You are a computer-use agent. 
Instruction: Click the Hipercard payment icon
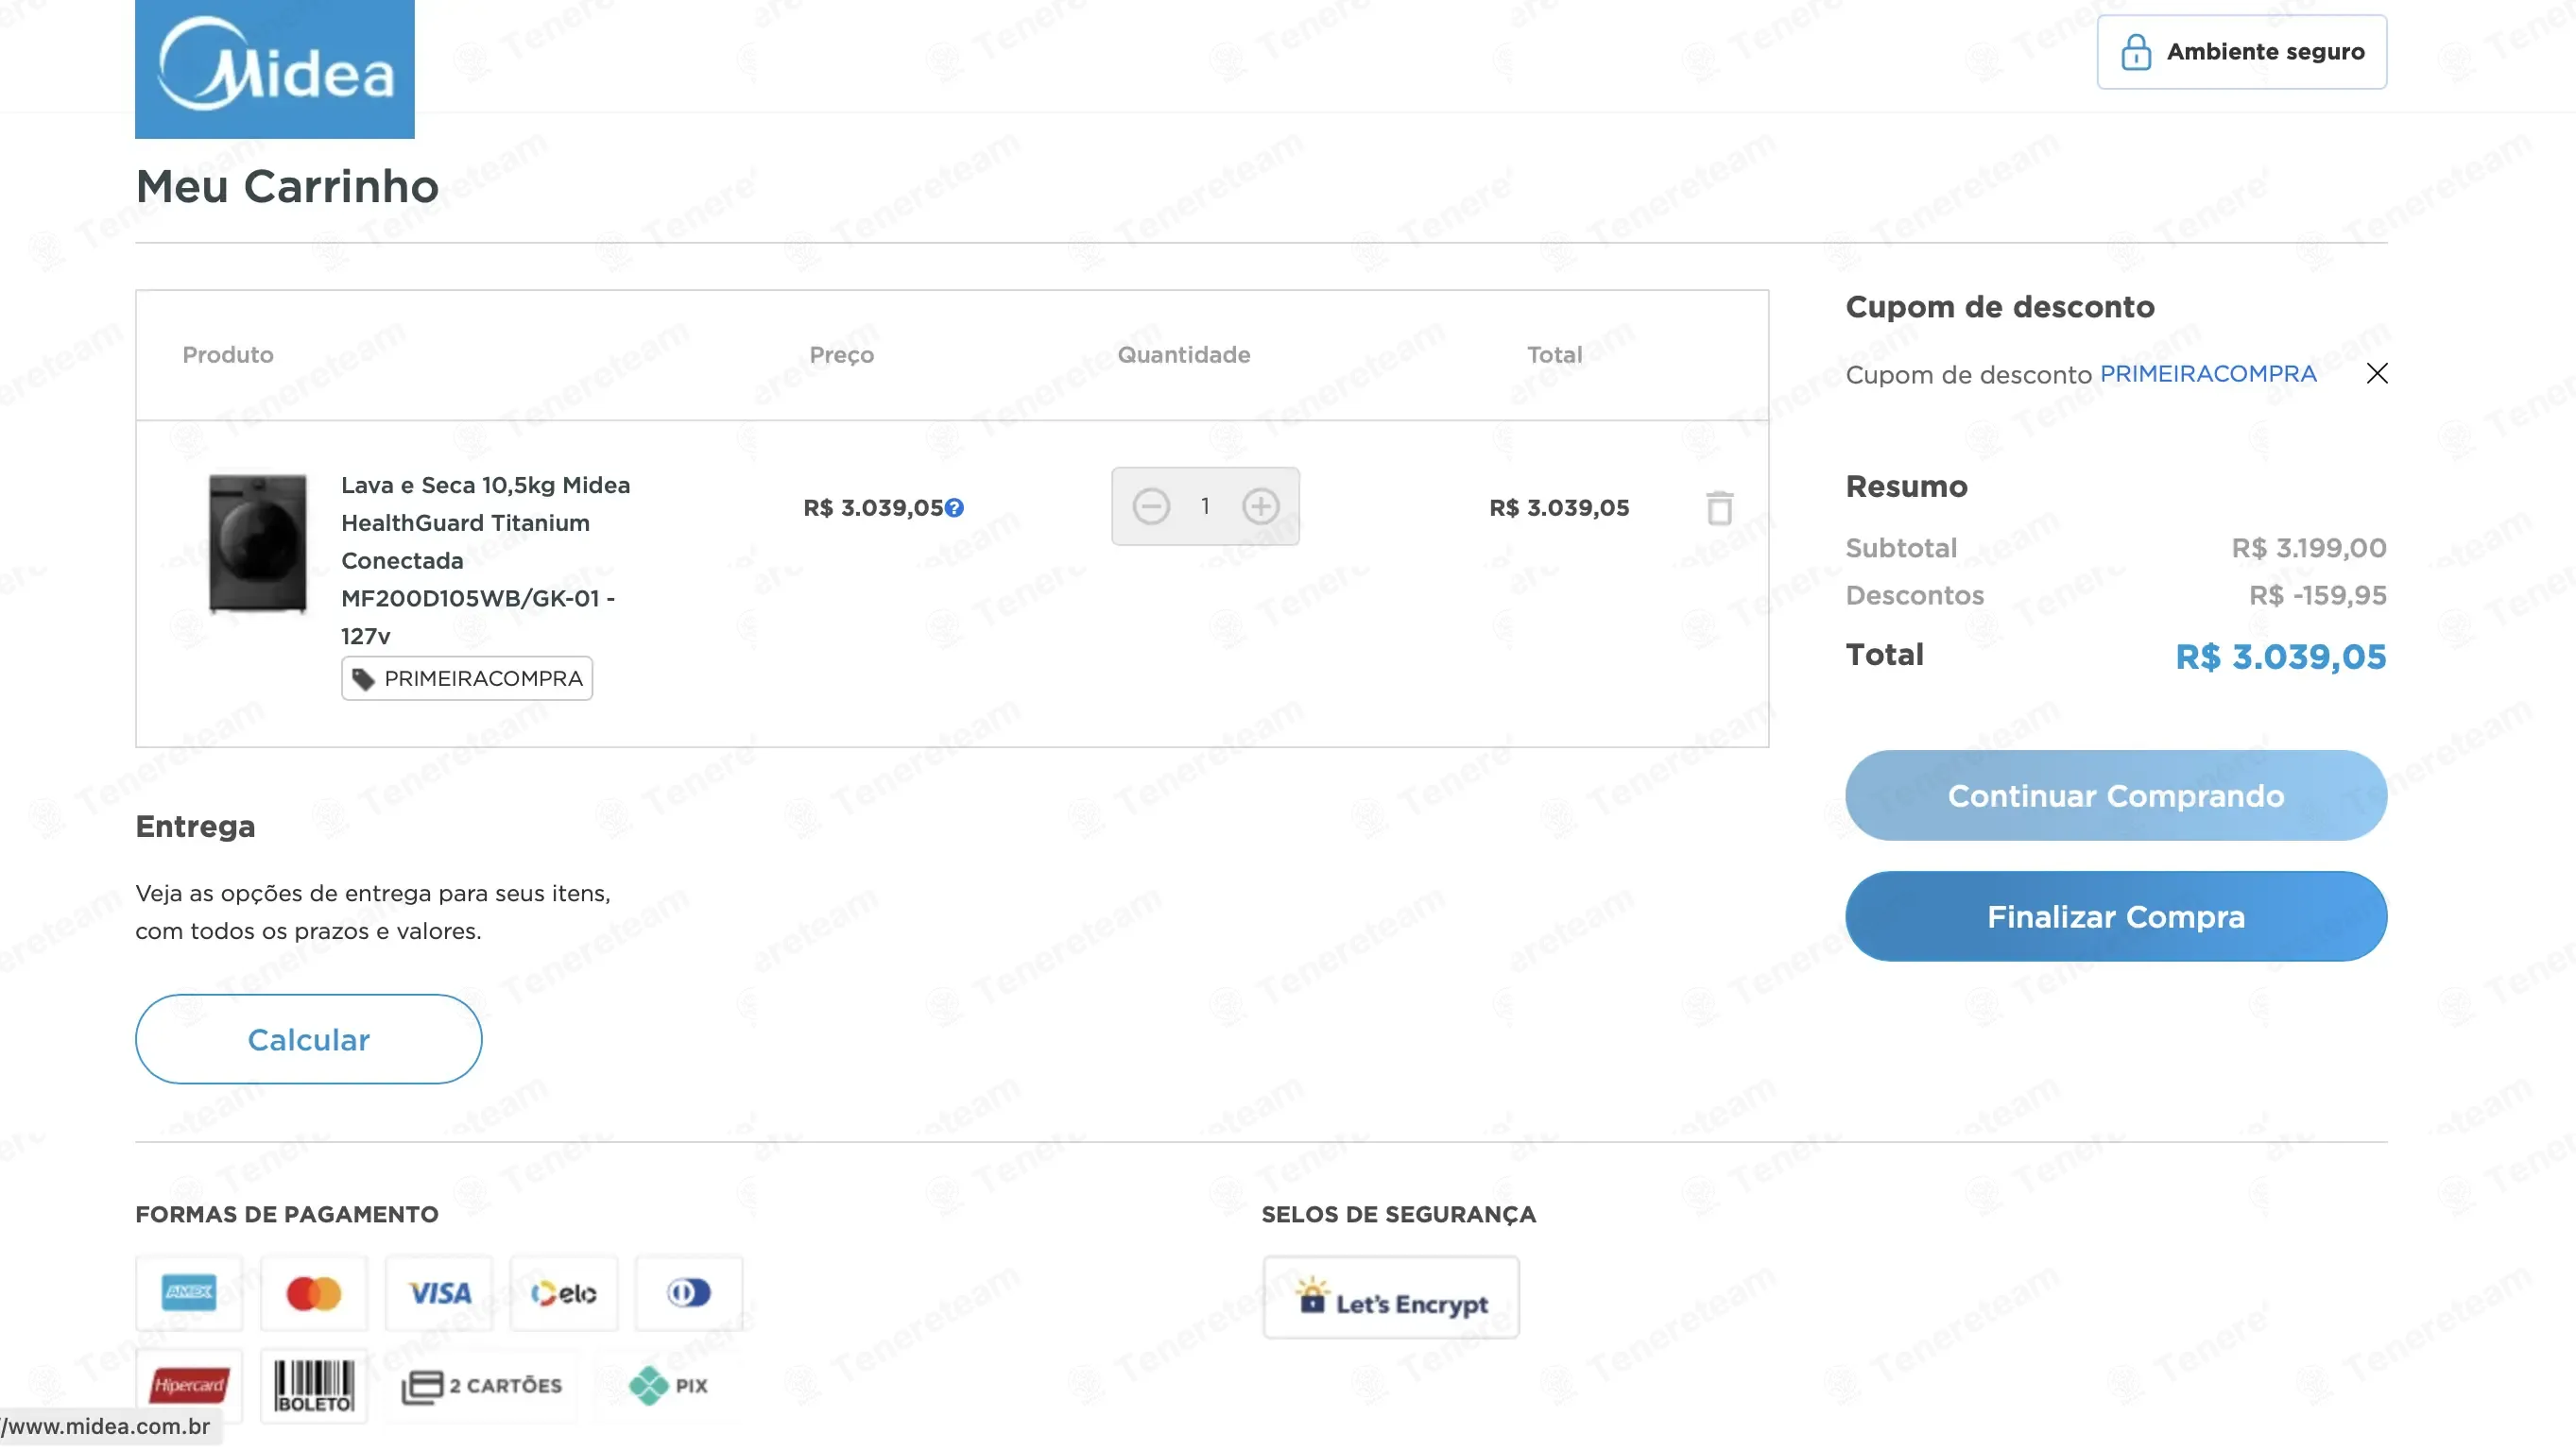pyautogui.click(x=189, y=1386)
